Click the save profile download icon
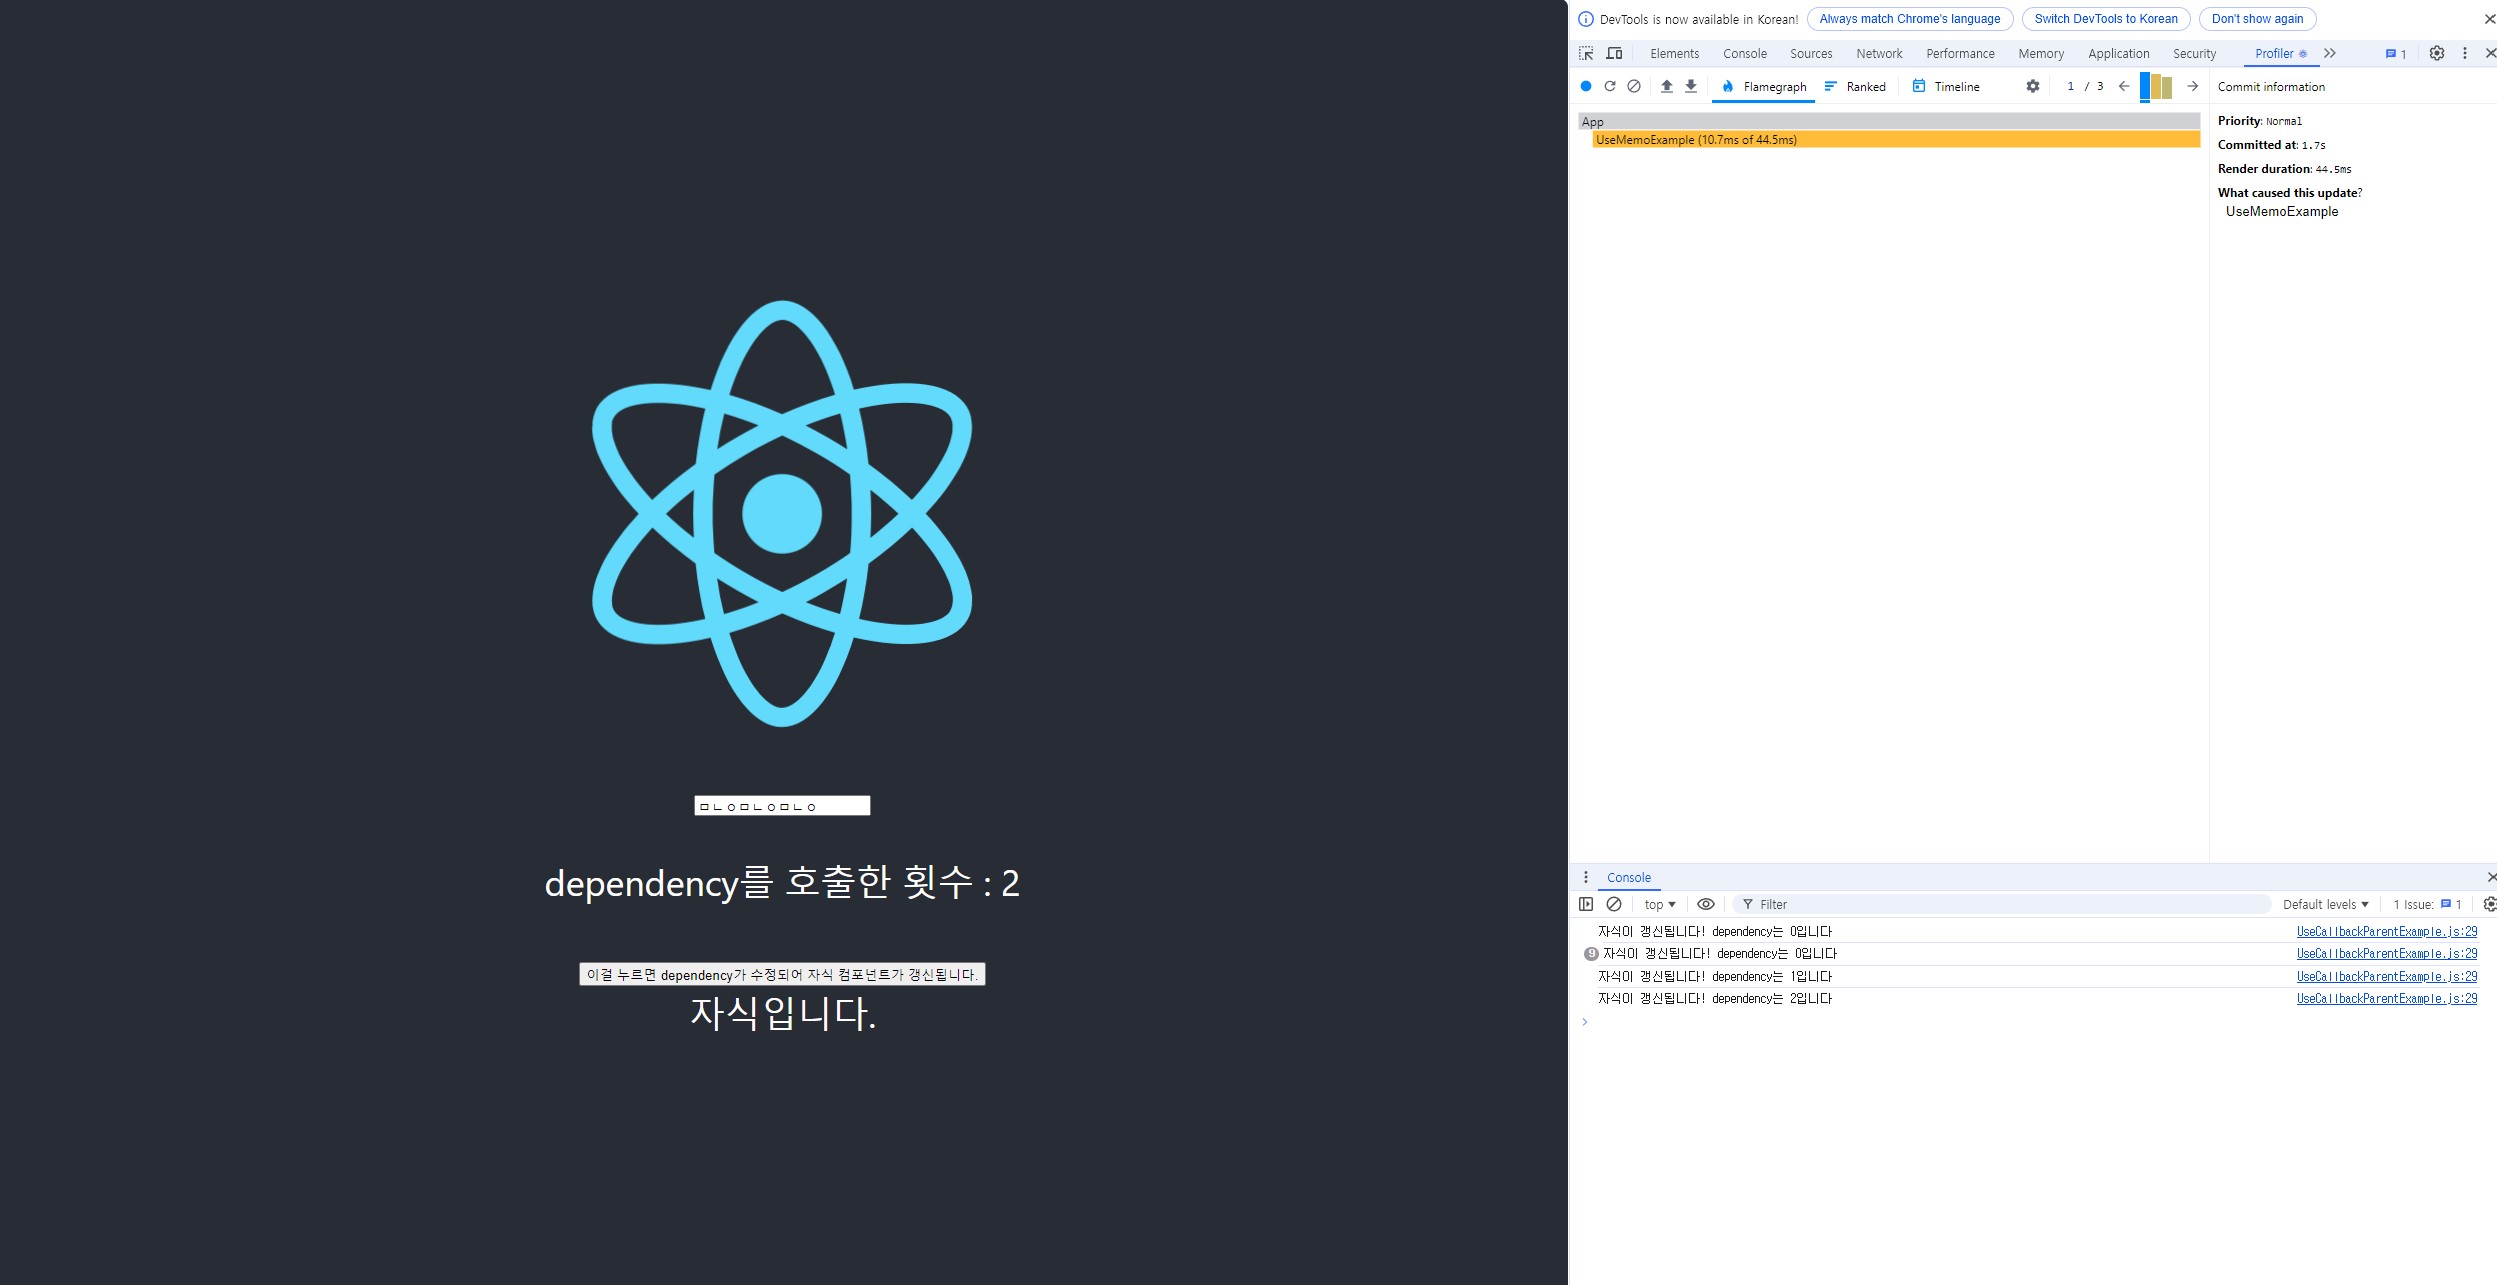 [x=1691, y=86]
